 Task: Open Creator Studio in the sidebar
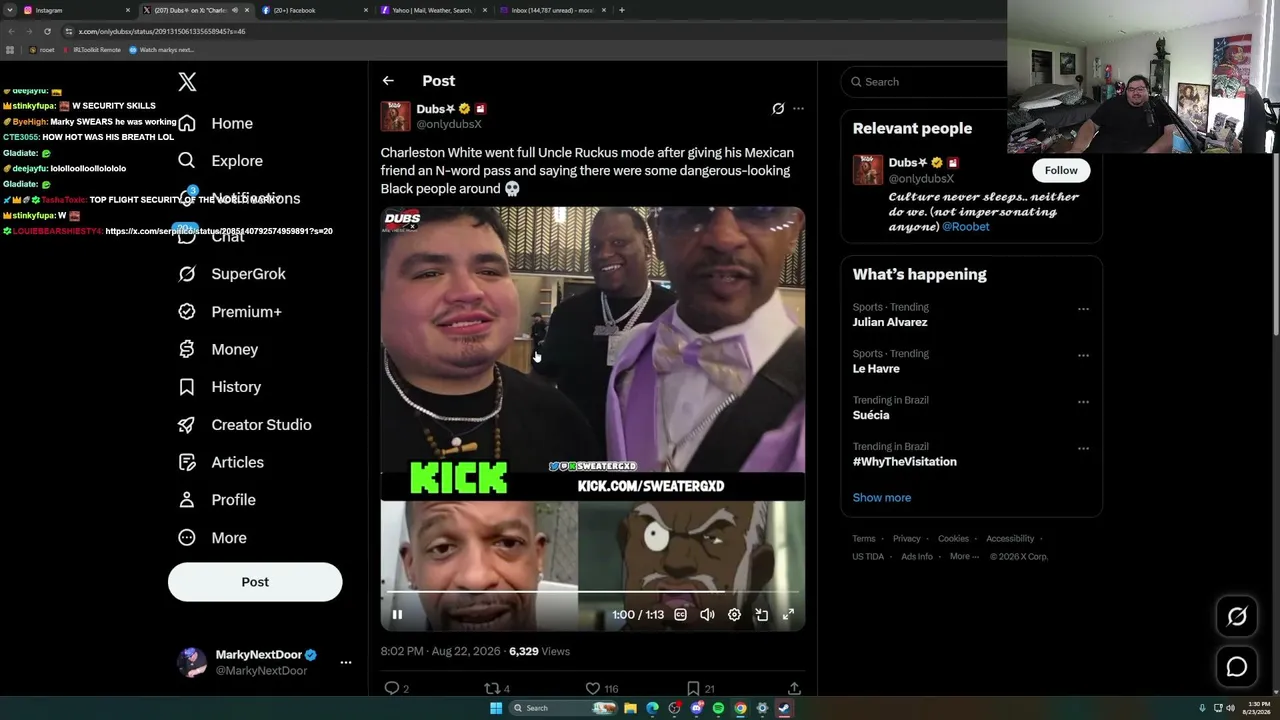pos(244,425)
